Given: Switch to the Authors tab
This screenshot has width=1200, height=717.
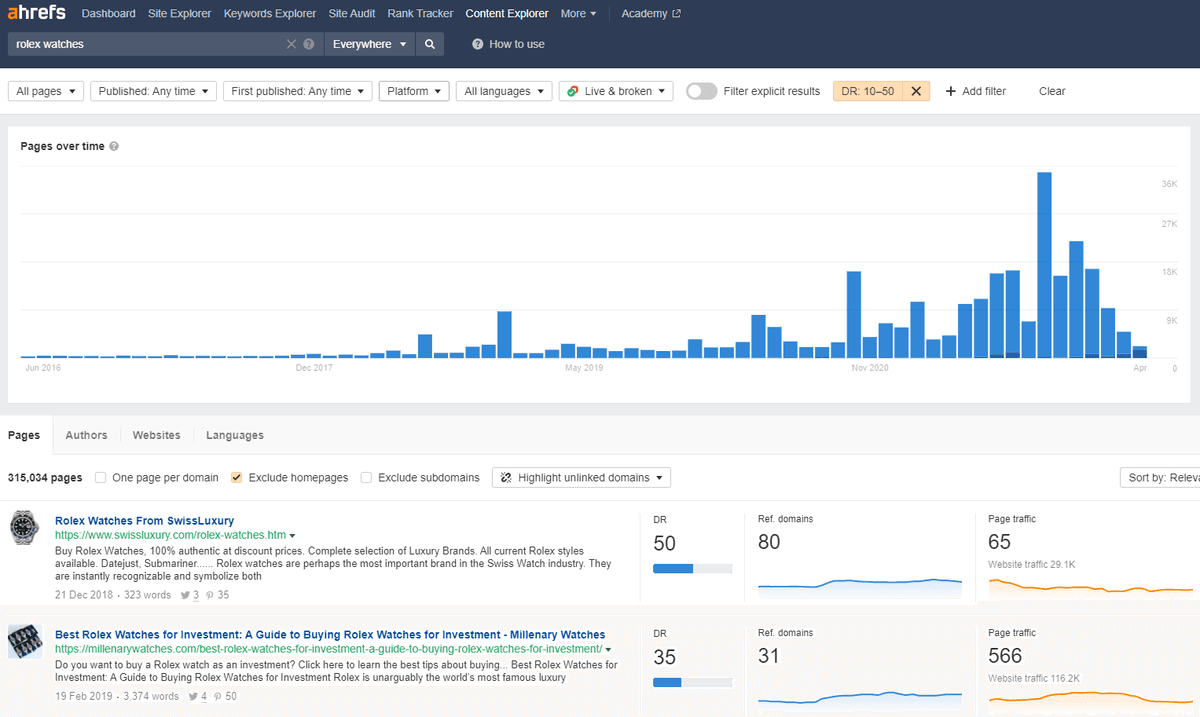Looking at the screenshot, I should [x=86, y=435].
